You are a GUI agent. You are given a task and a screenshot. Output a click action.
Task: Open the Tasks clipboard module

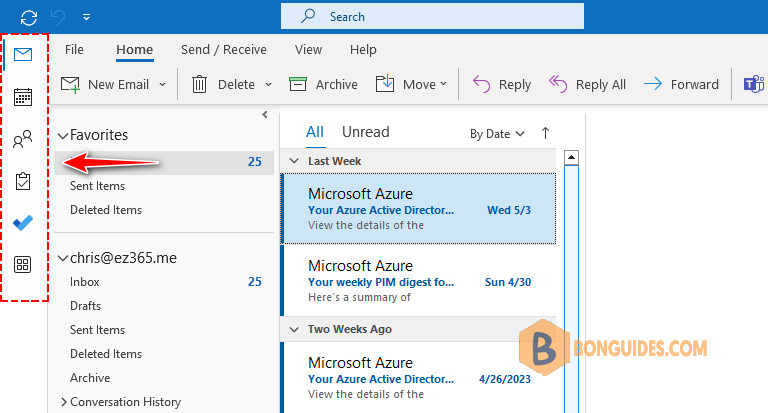pyautogui.click(x=23, y=181)
